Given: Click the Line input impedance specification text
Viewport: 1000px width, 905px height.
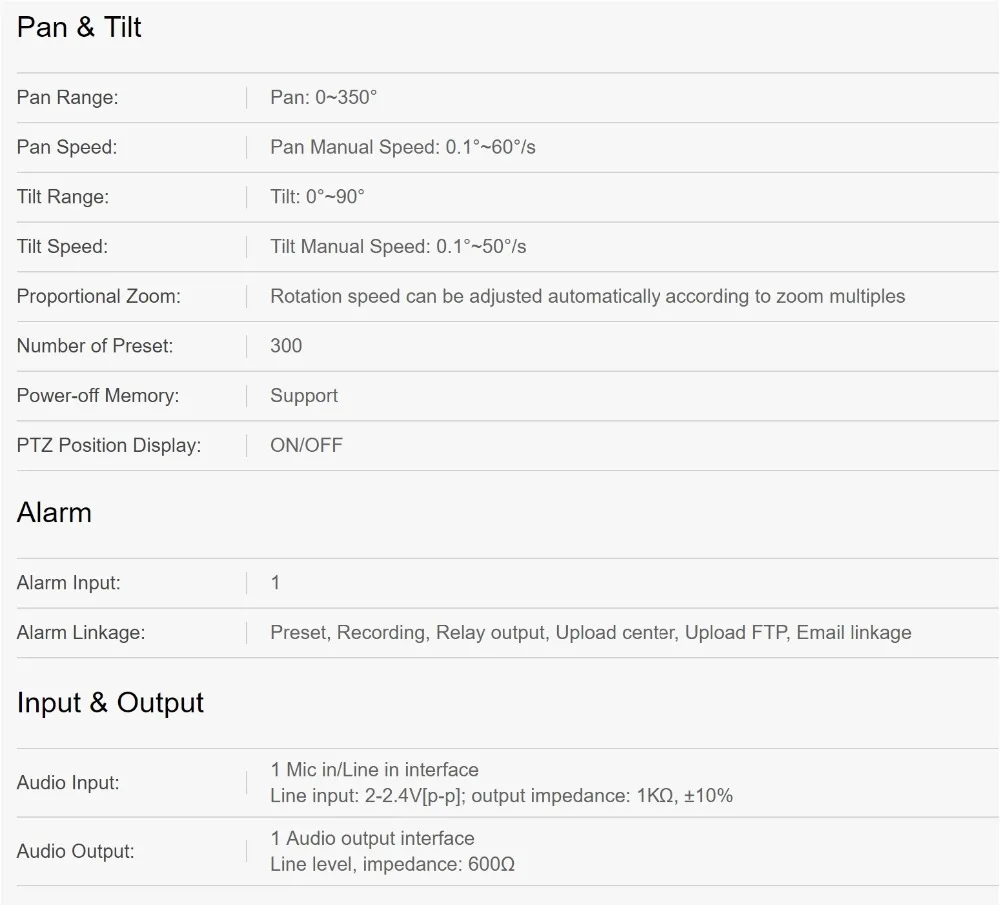Looking at the screenshot, I should (x=501, y=796).
